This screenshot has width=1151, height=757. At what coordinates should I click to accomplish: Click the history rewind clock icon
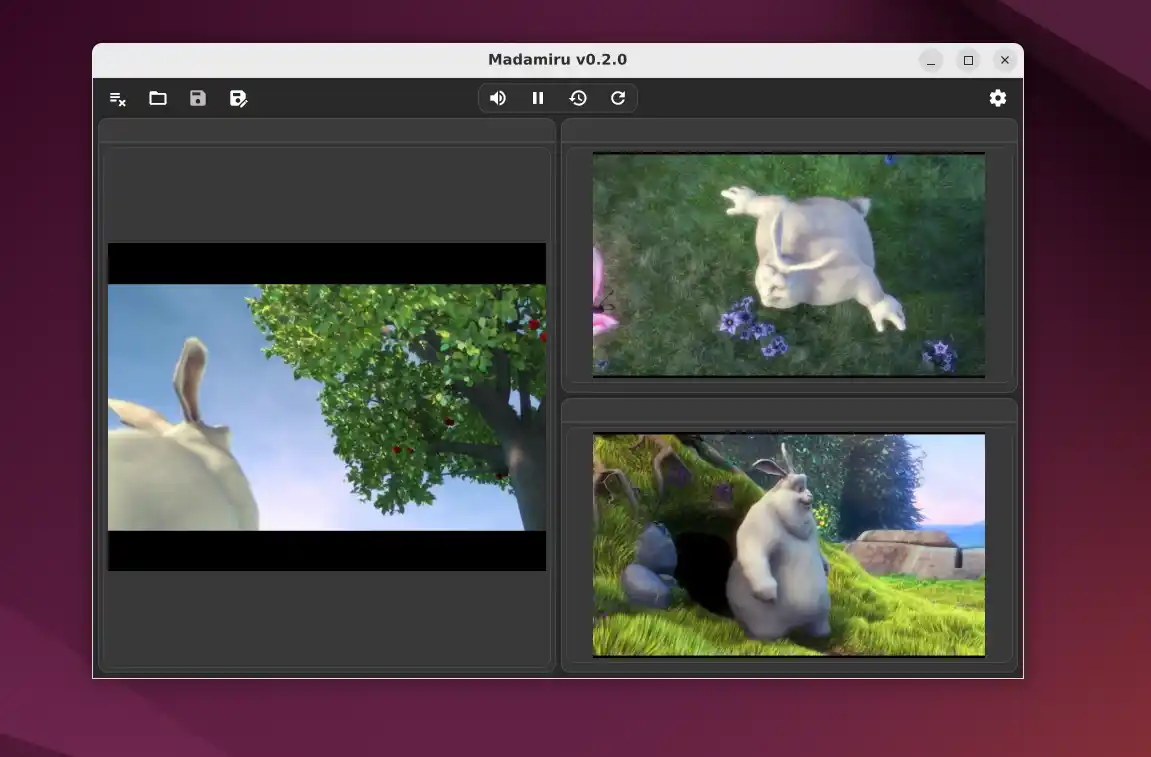tap(578, 98)
